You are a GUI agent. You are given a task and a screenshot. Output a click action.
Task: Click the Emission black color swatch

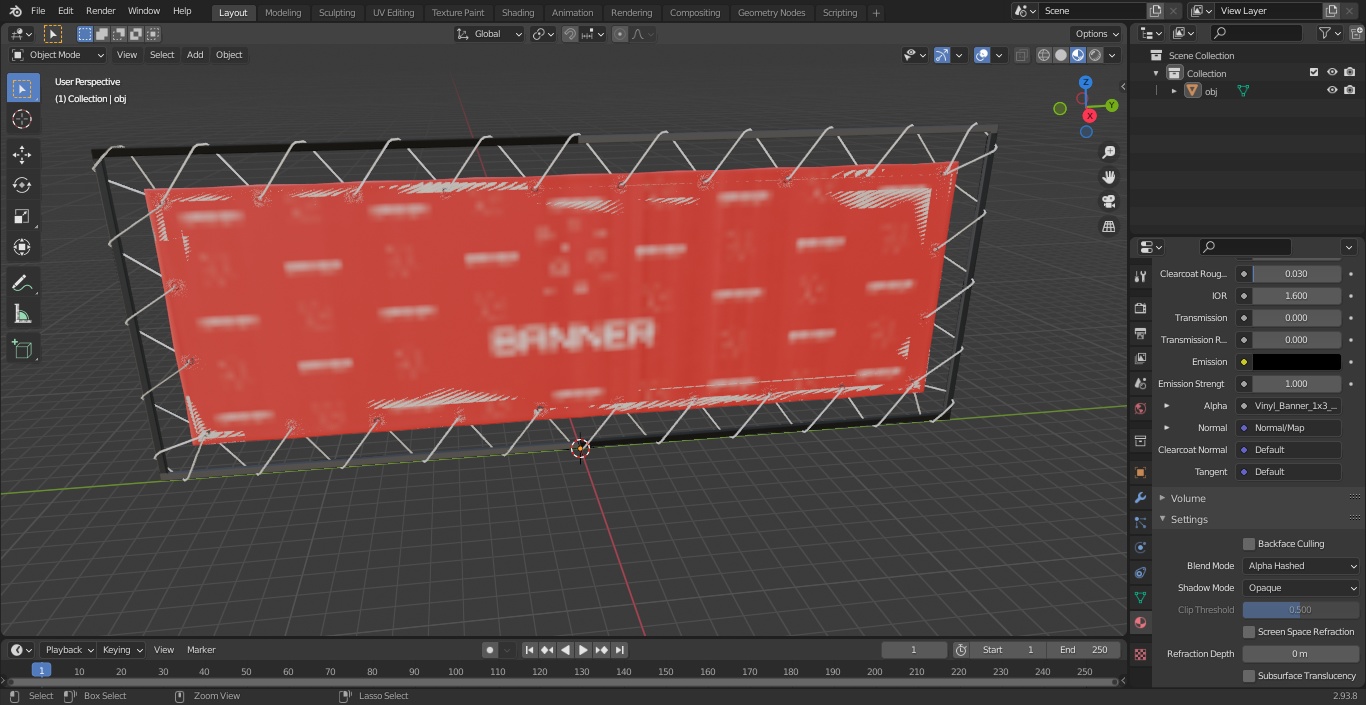1296,362
